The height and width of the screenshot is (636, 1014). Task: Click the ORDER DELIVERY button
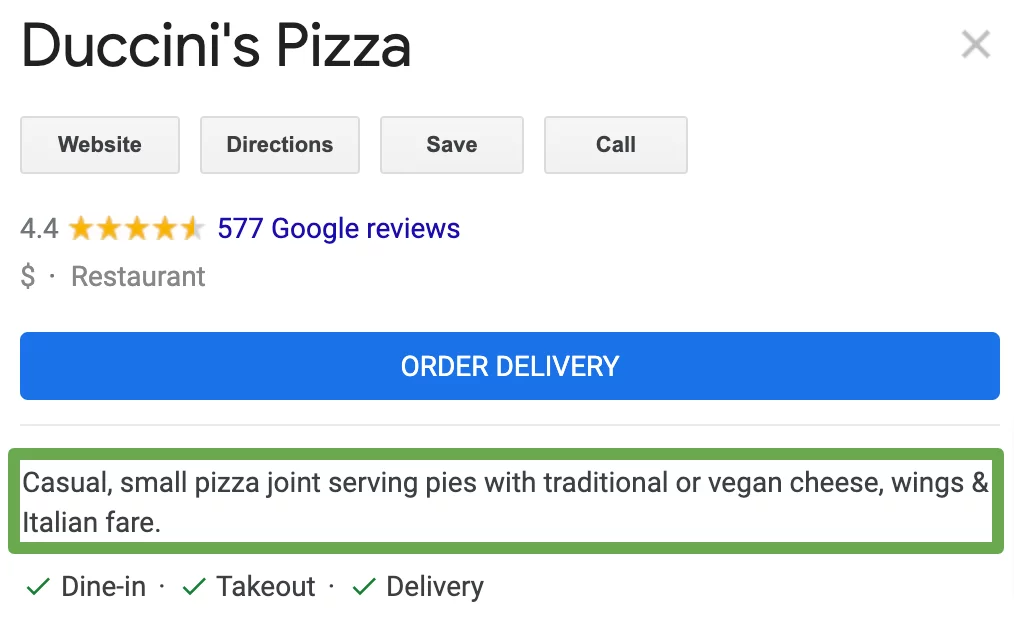coord(510,366)
